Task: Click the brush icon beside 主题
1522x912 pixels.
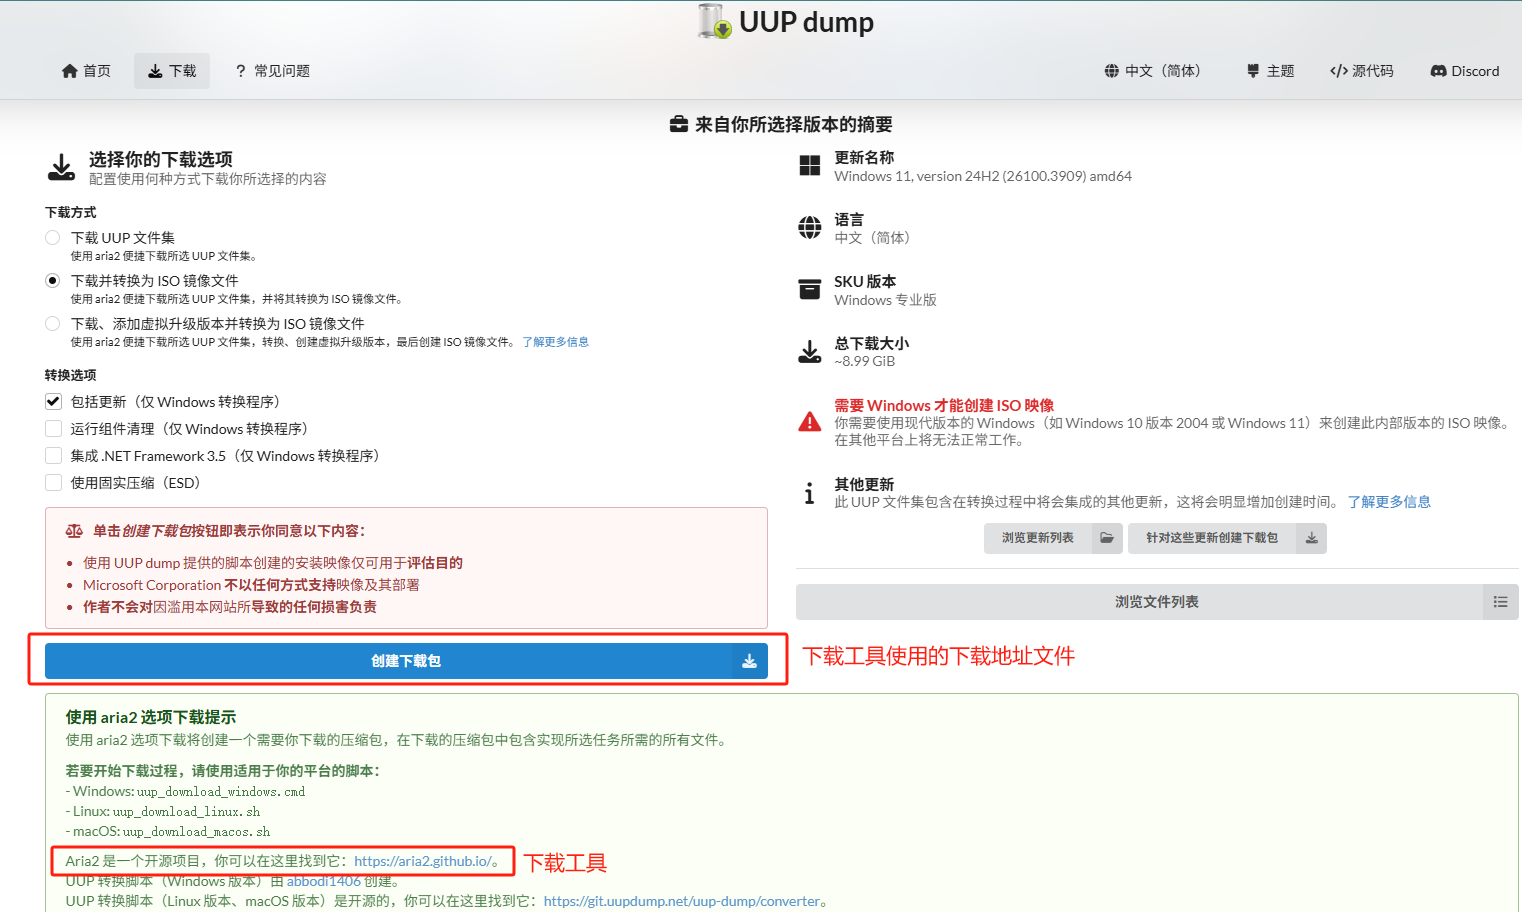Action: tap(1253, 71)
